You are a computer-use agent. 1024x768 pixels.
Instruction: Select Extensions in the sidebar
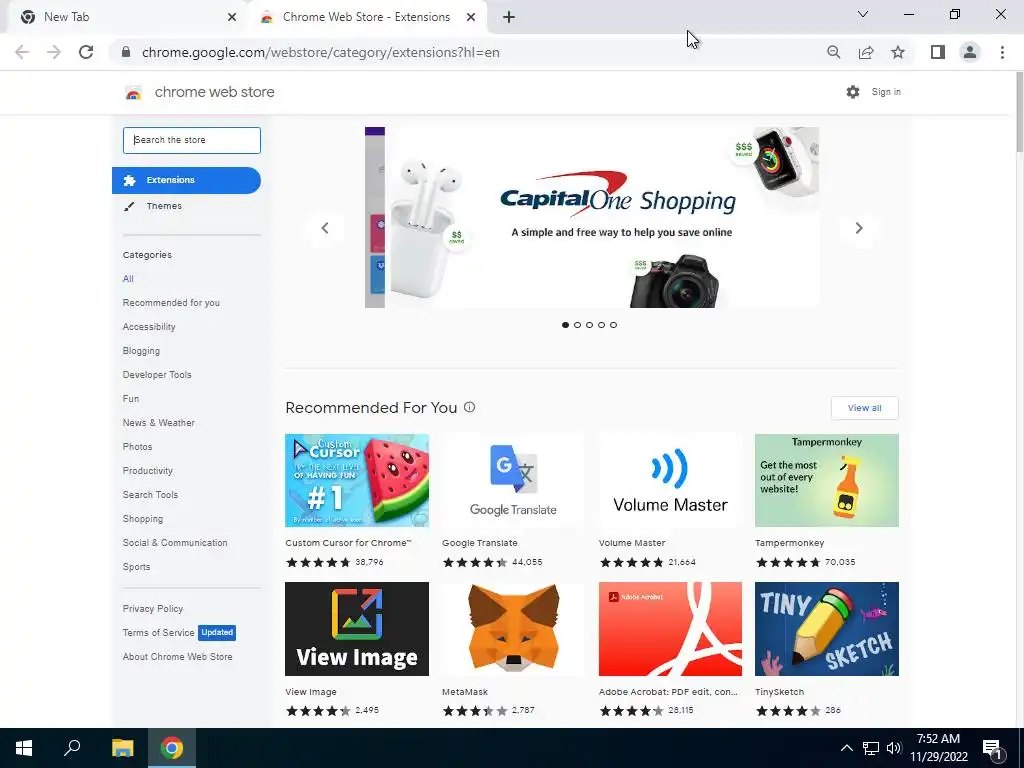click(186, 180)
